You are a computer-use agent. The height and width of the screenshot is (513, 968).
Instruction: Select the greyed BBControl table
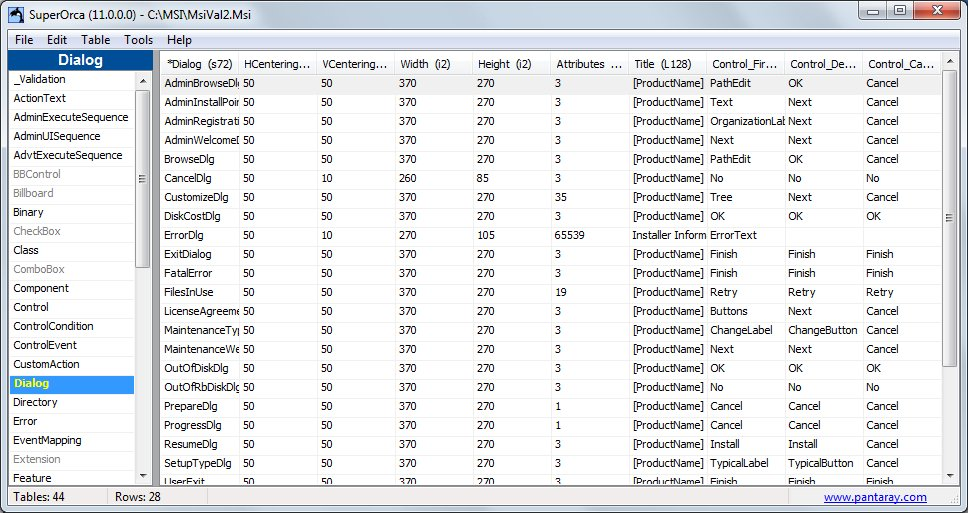pos(72,175)
